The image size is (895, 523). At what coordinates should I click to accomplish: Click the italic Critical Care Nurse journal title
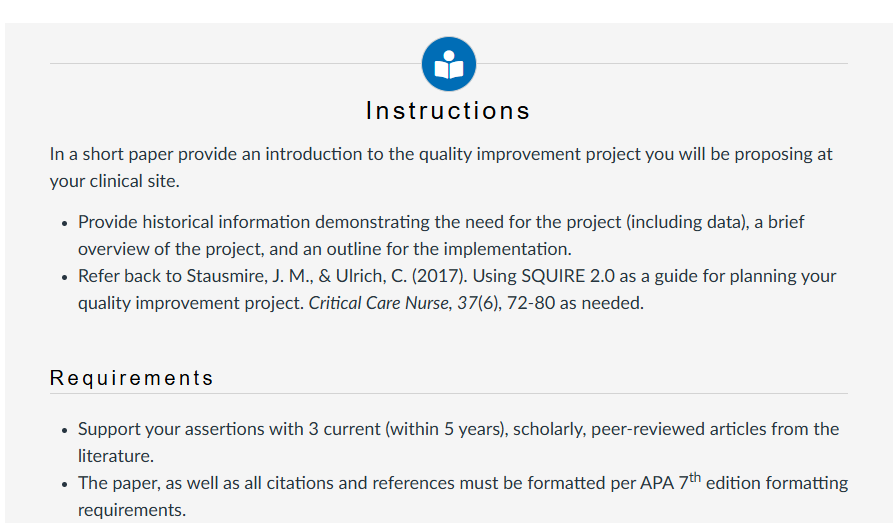coord(378,303)
